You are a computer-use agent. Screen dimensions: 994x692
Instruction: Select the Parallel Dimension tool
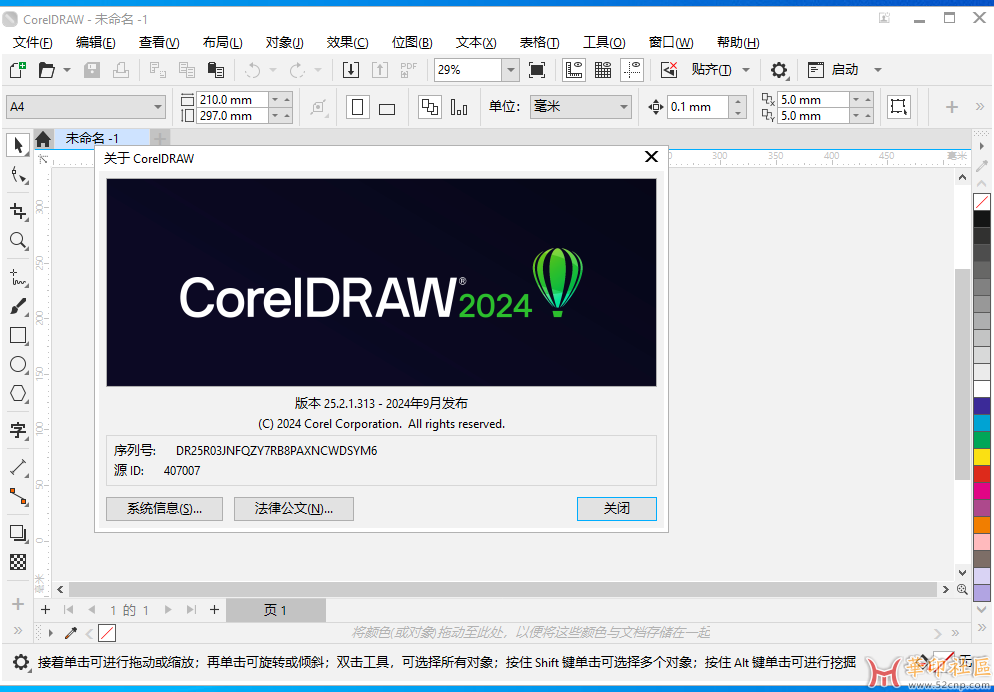[x=18, y=468]
